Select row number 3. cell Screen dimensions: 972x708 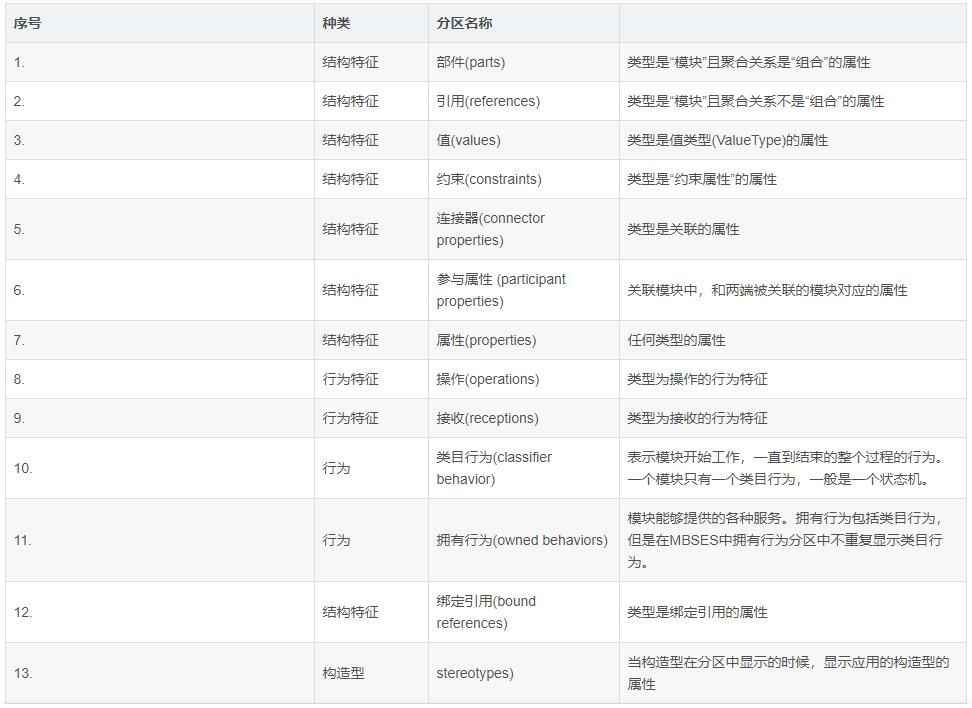[x=160, y=140]
